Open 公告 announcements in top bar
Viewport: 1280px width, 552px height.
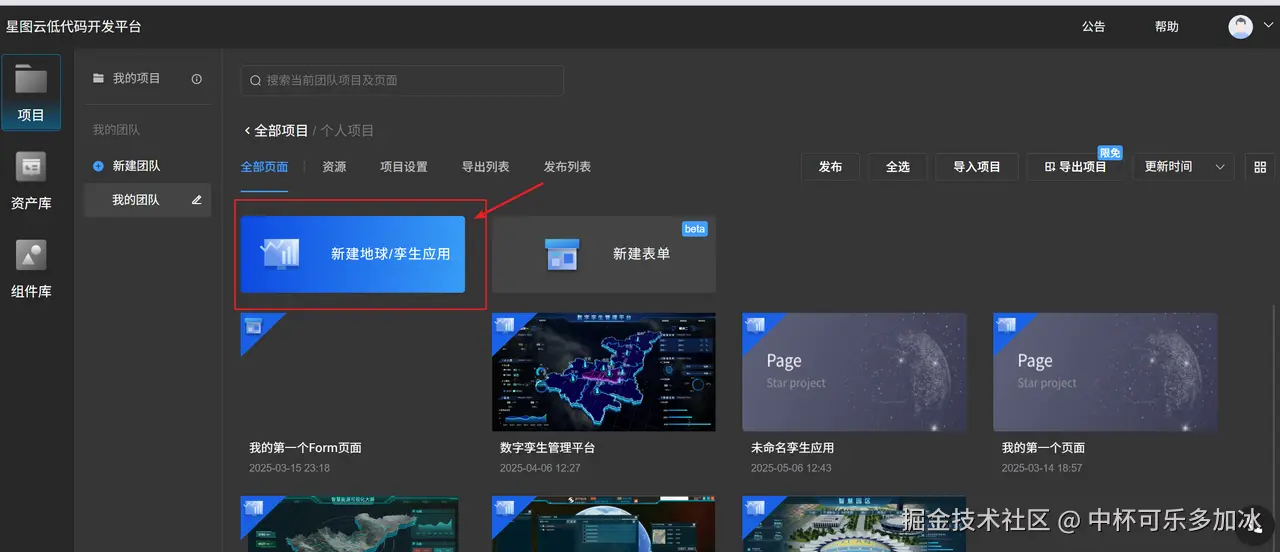click(x=1093, y=27)
